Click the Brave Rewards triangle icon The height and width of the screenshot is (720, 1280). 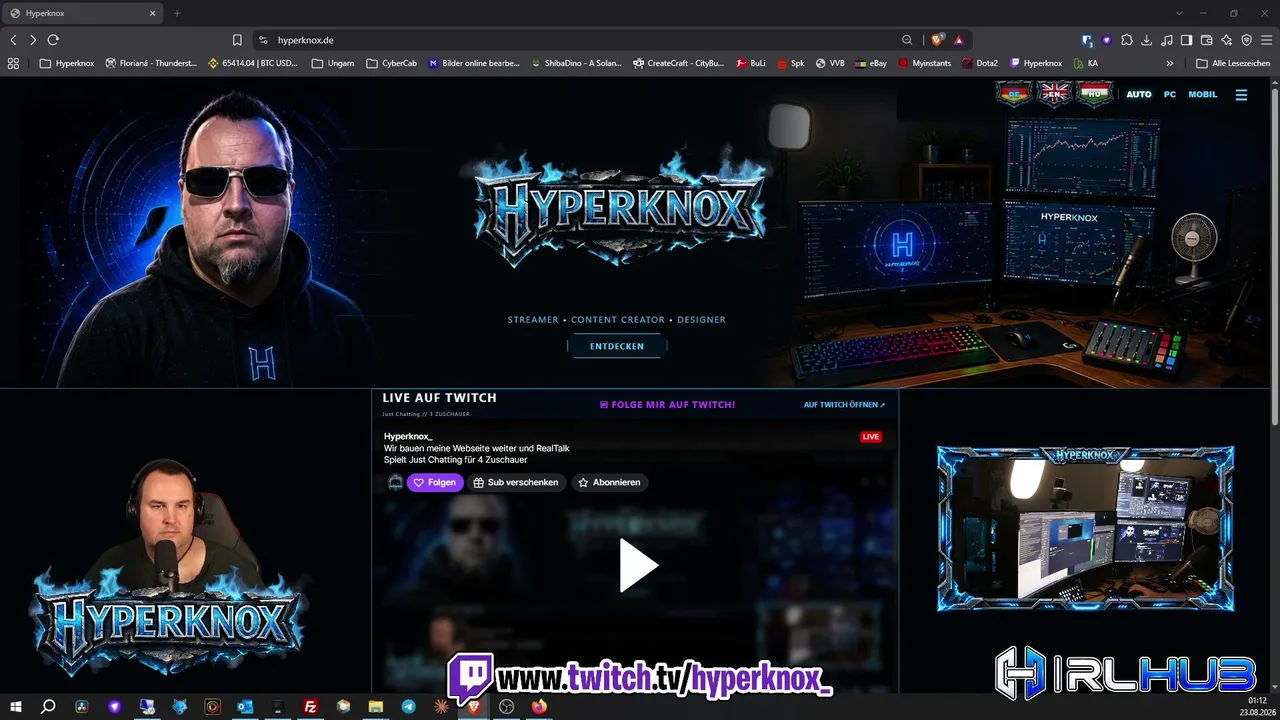959,40
